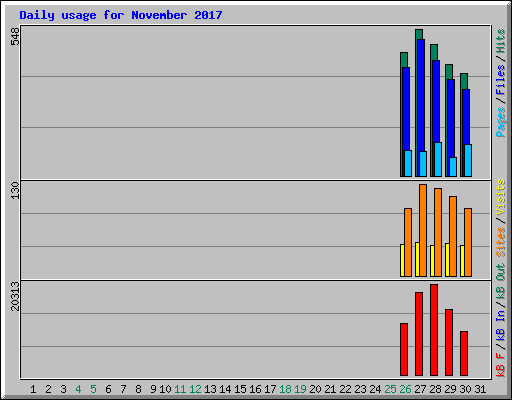Click day number 27 on the axis
The width and height of the screenshot is (512, 400).
[420, 389]
